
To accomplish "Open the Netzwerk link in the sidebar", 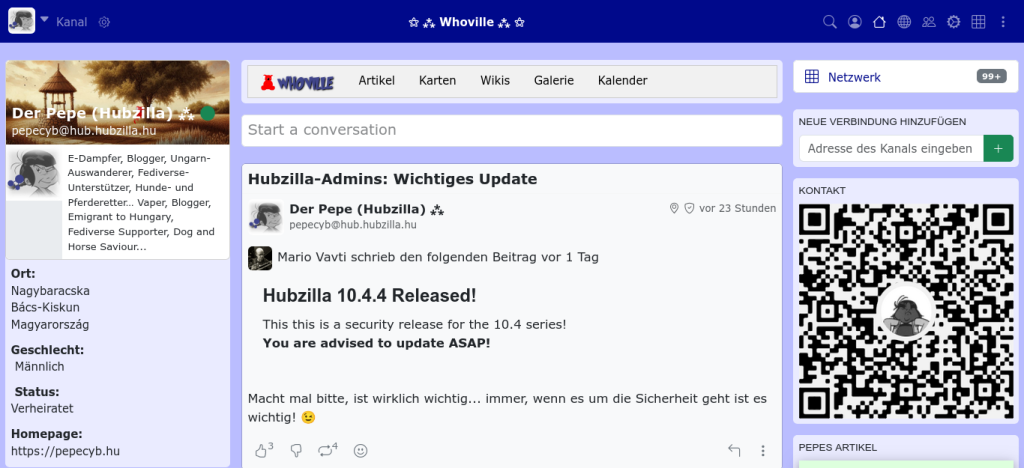I will click(x=853, y=77).
